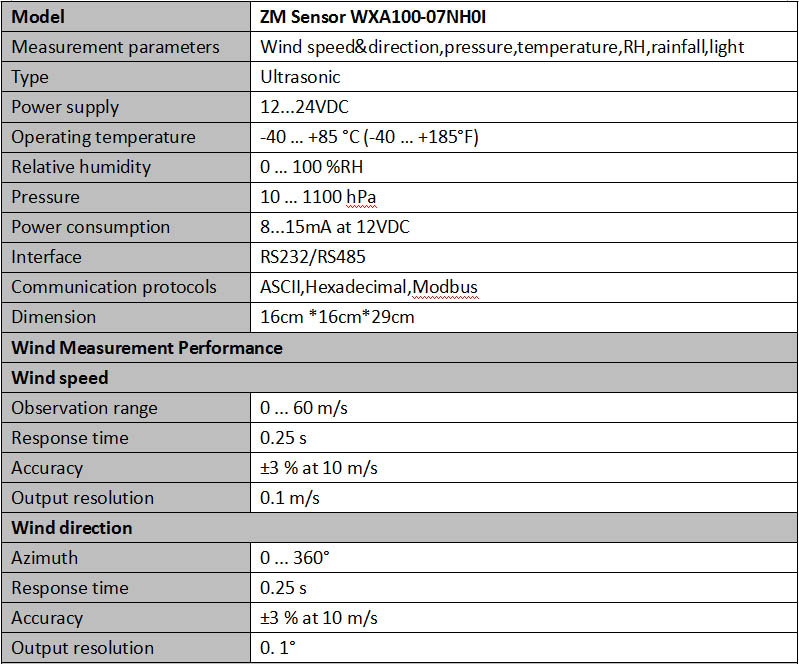Click the Operating temperature label
Screen dimensions: 799x664
pos(103,137)
